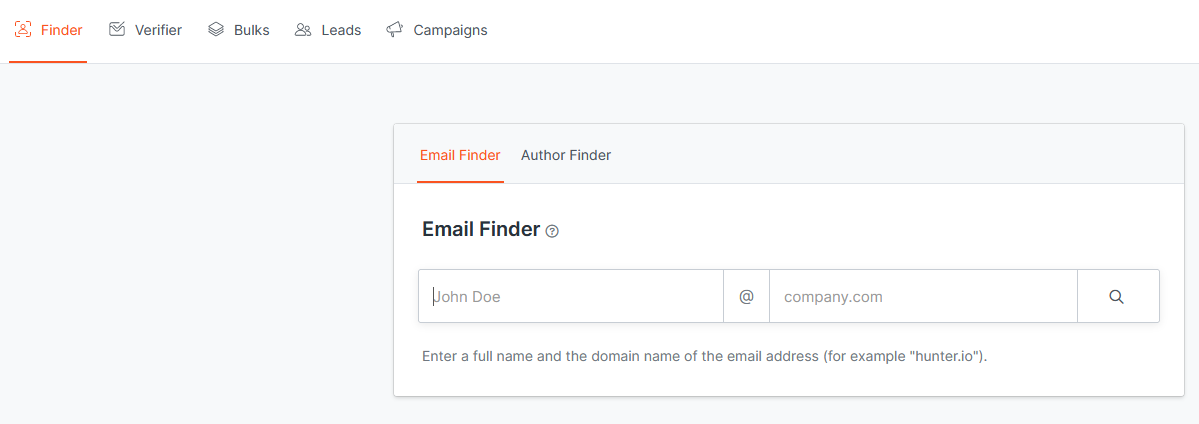The height and width of the screenshot is (424, 1199).
Task: Select the Email Finder tab
Action: tap(460, 155)
